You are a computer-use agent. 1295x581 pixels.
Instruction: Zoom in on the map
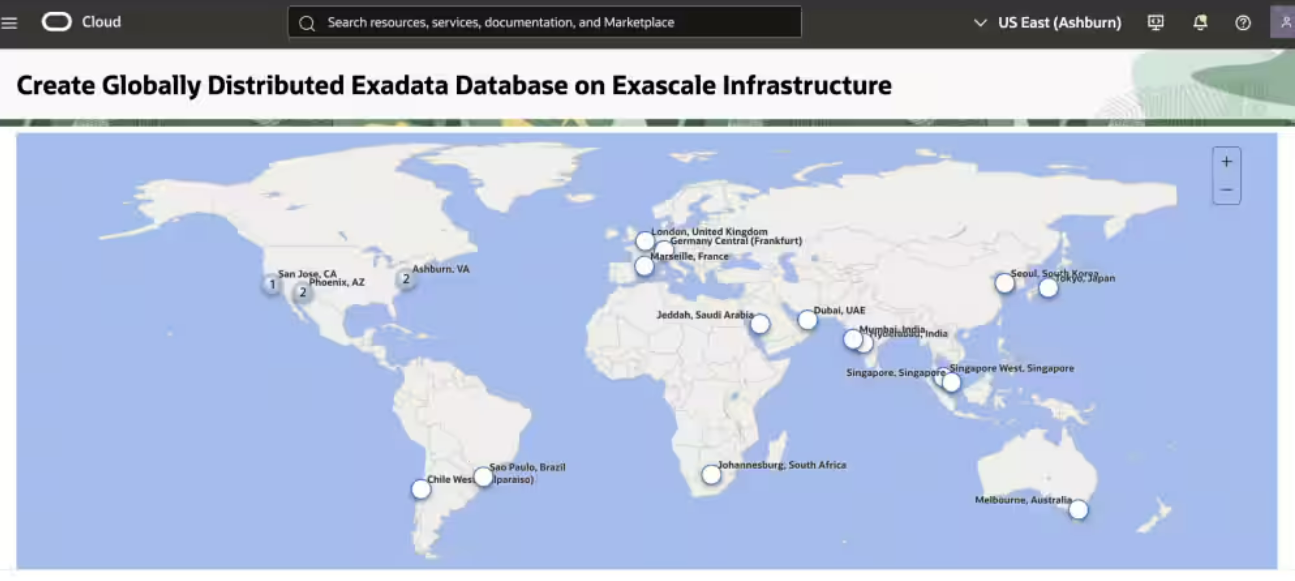[1226, 162]
